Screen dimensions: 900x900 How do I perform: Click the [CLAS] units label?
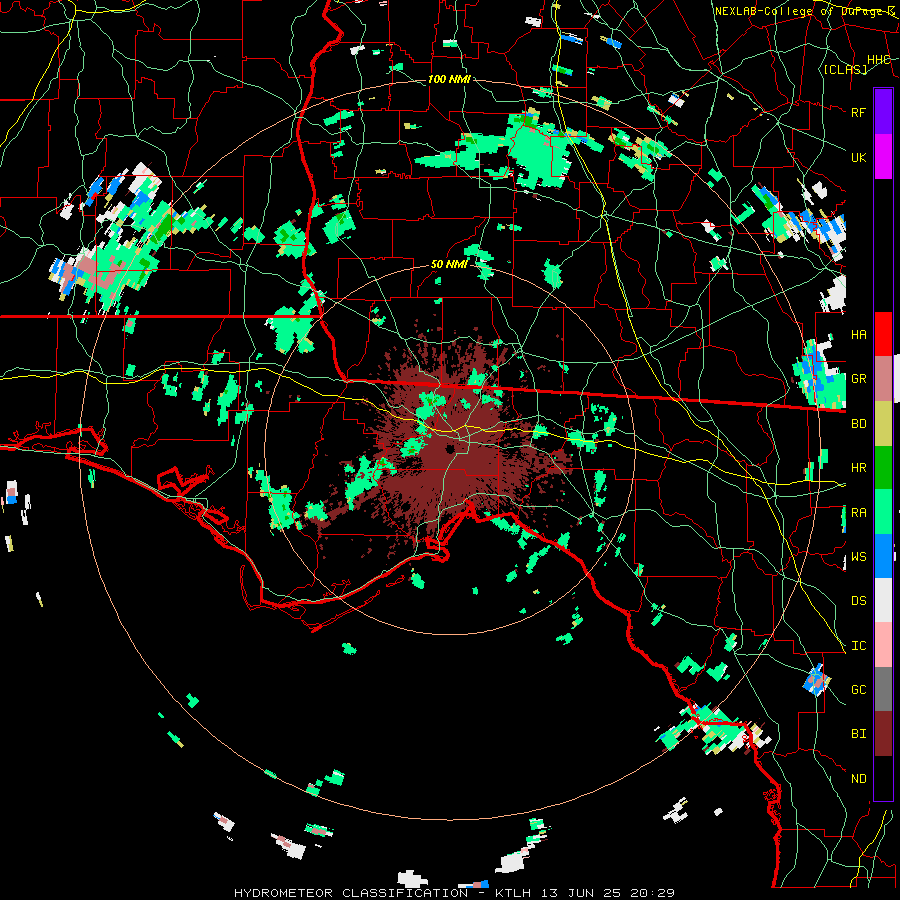click(x=845, y=69)
